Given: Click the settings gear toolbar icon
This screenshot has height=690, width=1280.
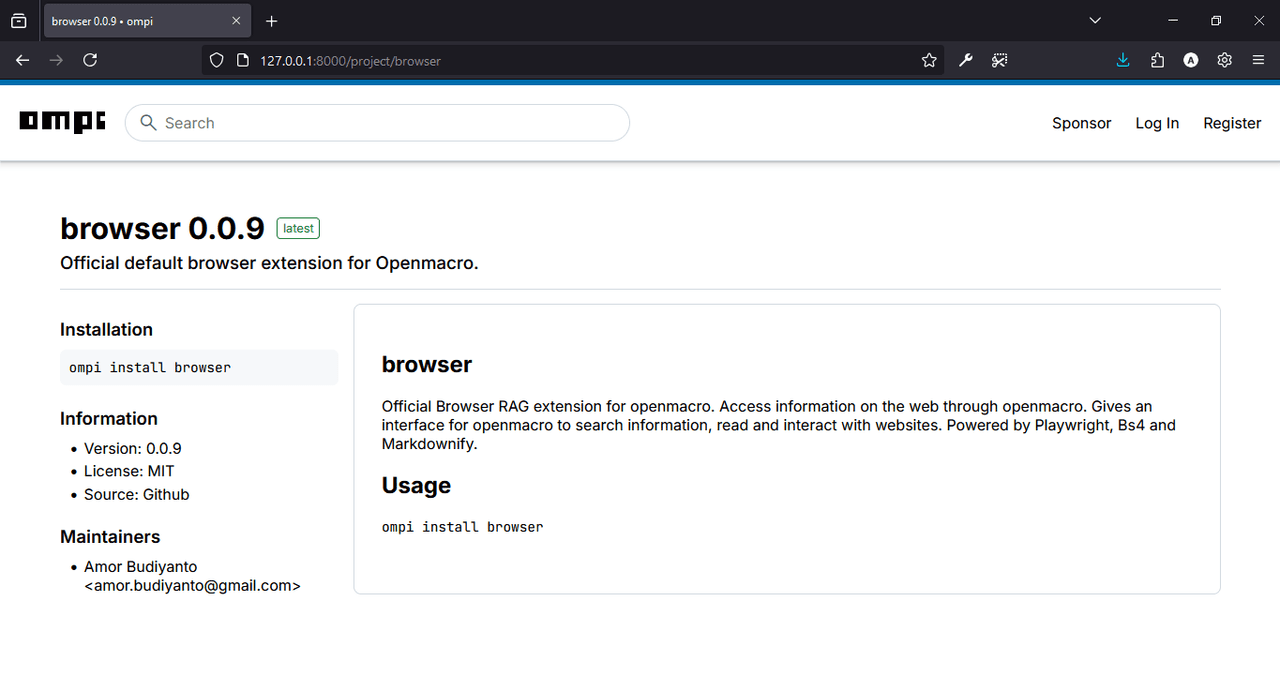Looking at the screenshot, I should coord(1224,60).
